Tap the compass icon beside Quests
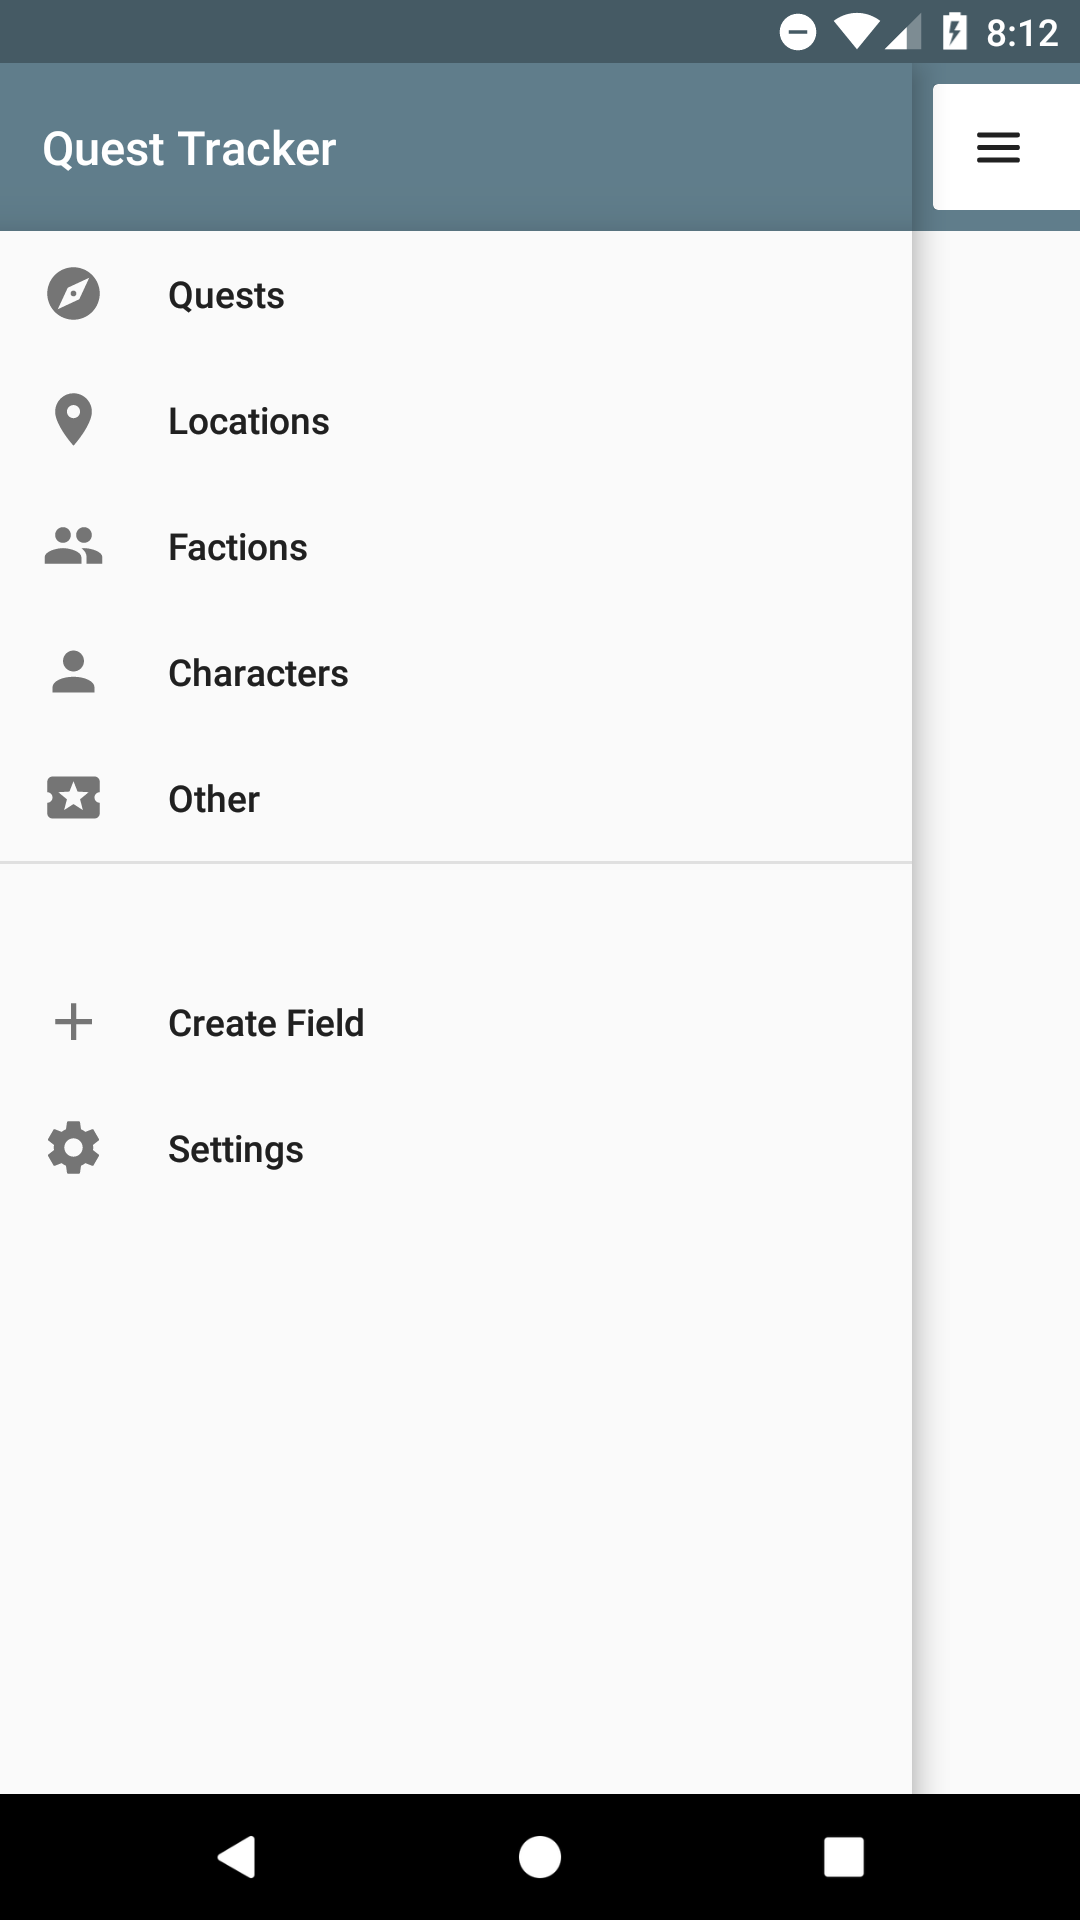1080x1920 pixels. [73, 294]
